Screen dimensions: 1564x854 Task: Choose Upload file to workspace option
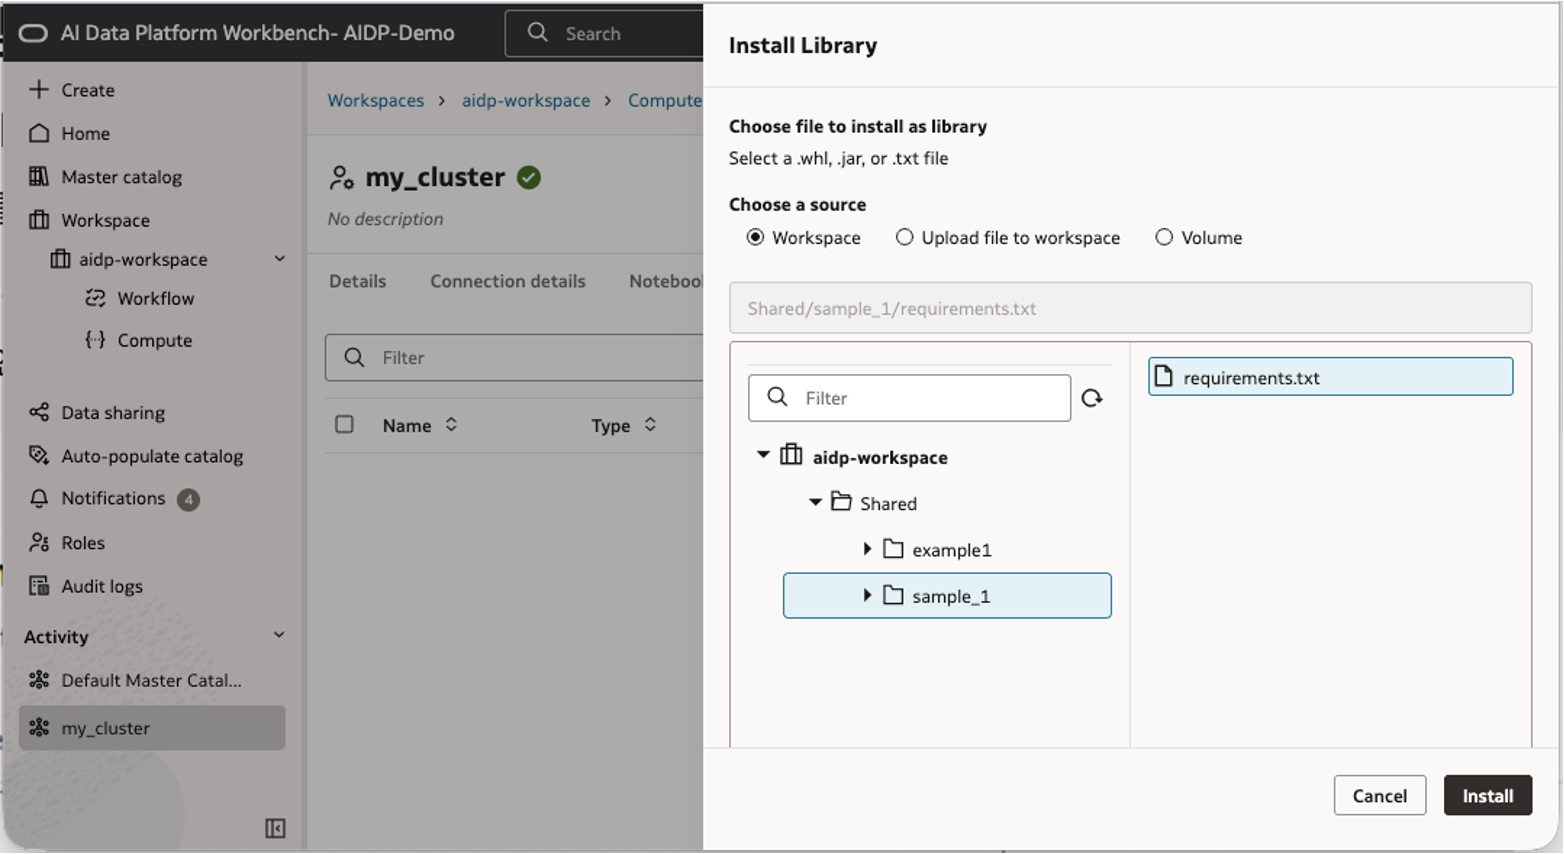coord(905,238)
